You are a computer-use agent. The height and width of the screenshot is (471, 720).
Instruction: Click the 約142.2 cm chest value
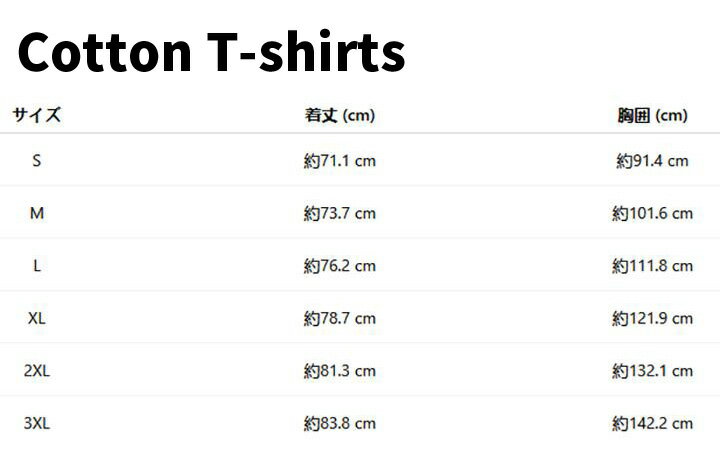click(652, 424)
